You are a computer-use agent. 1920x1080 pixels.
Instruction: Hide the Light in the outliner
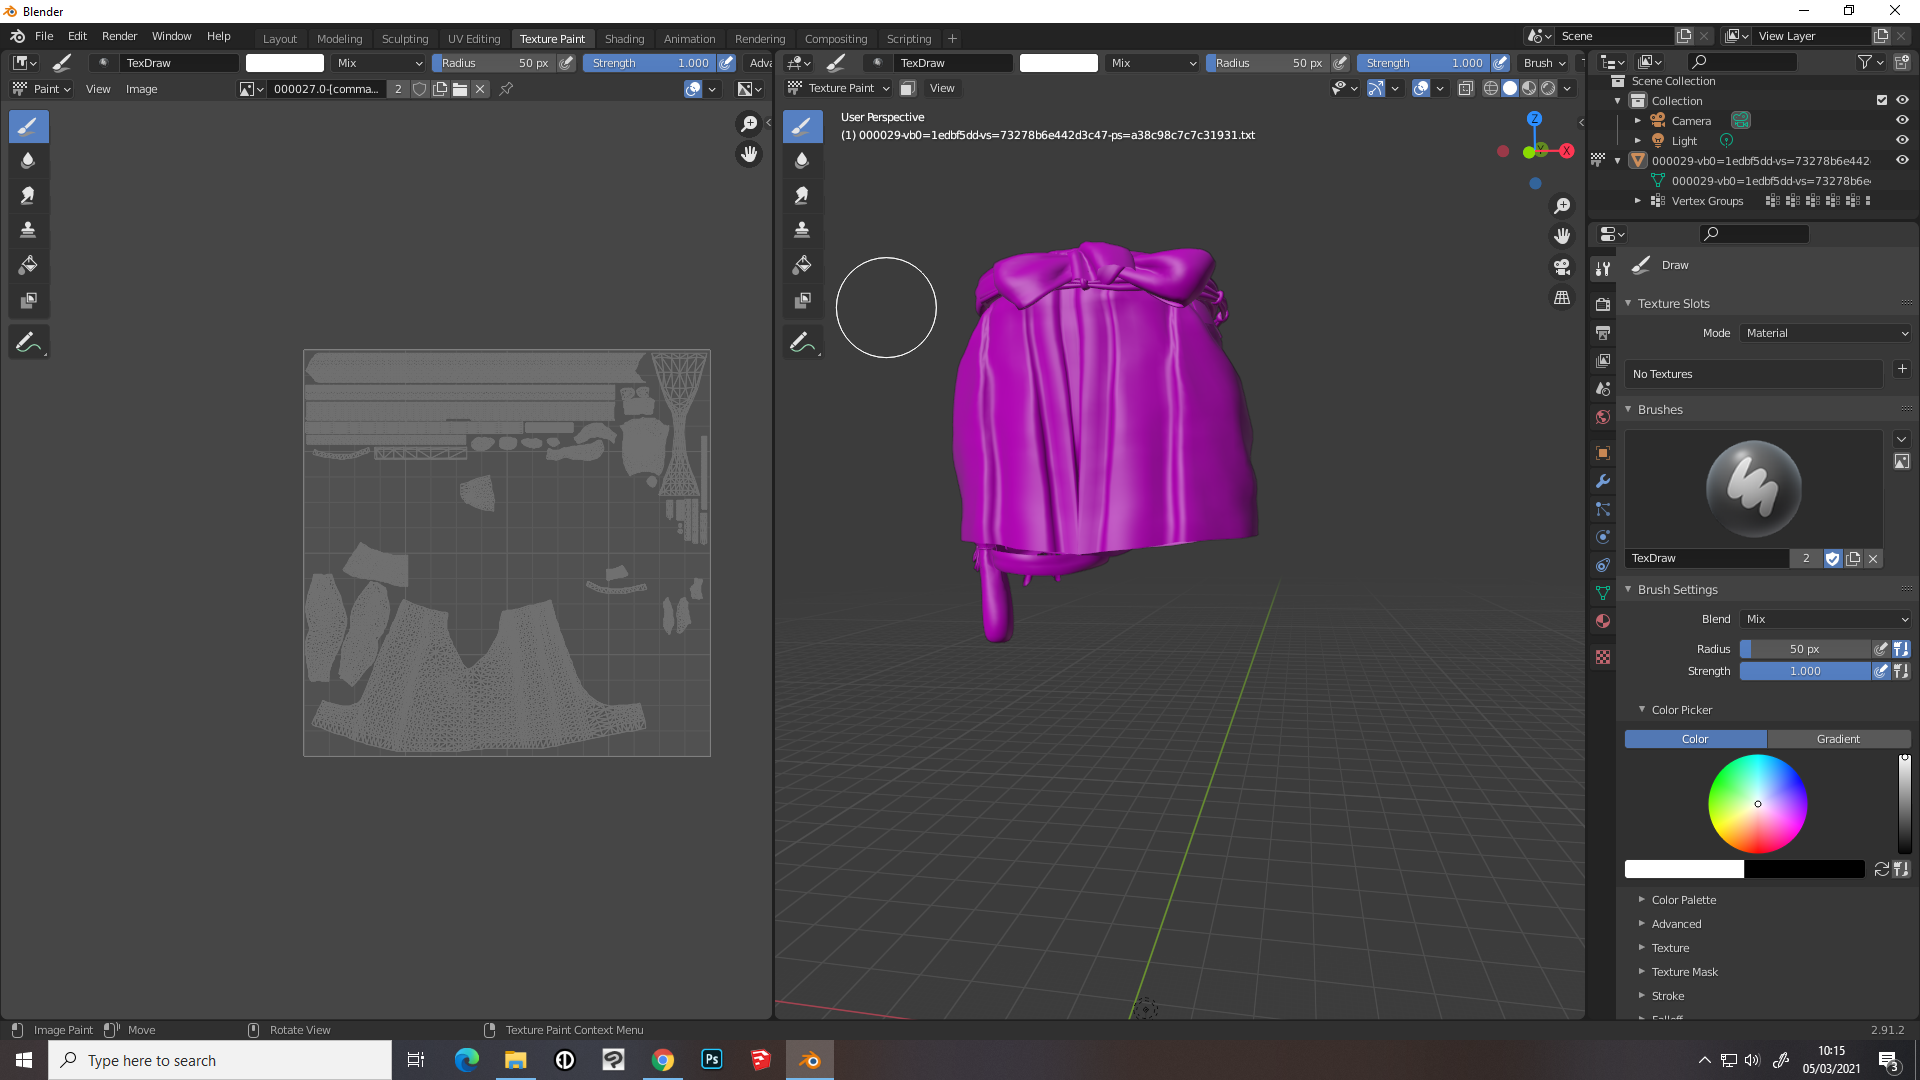1902,140
